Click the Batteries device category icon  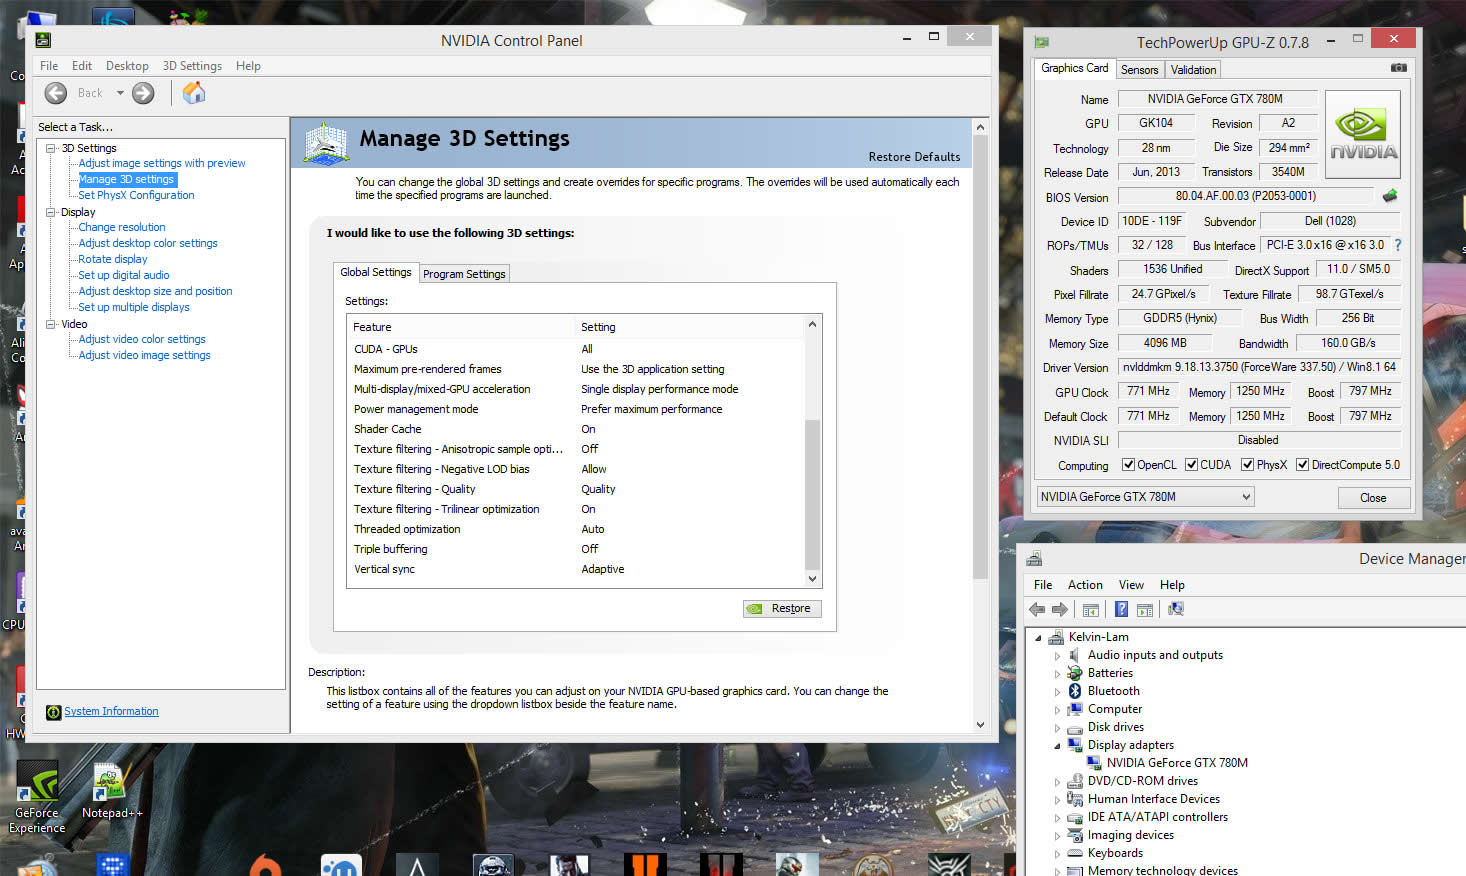1075,673
